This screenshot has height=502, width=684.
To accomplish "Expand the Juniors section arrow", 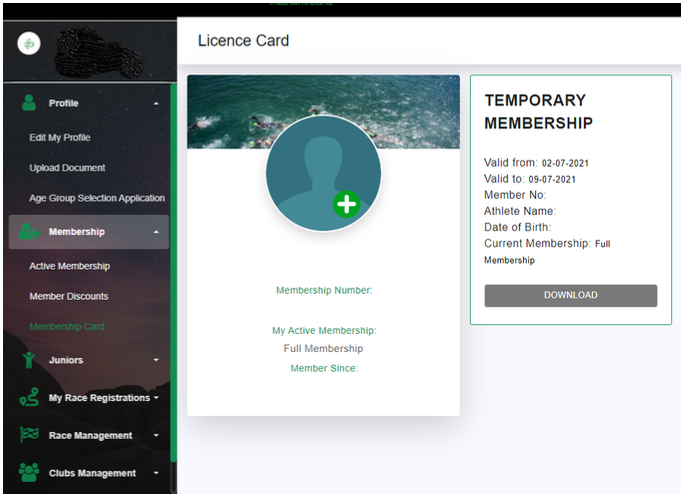I will [x=155, y=360].
